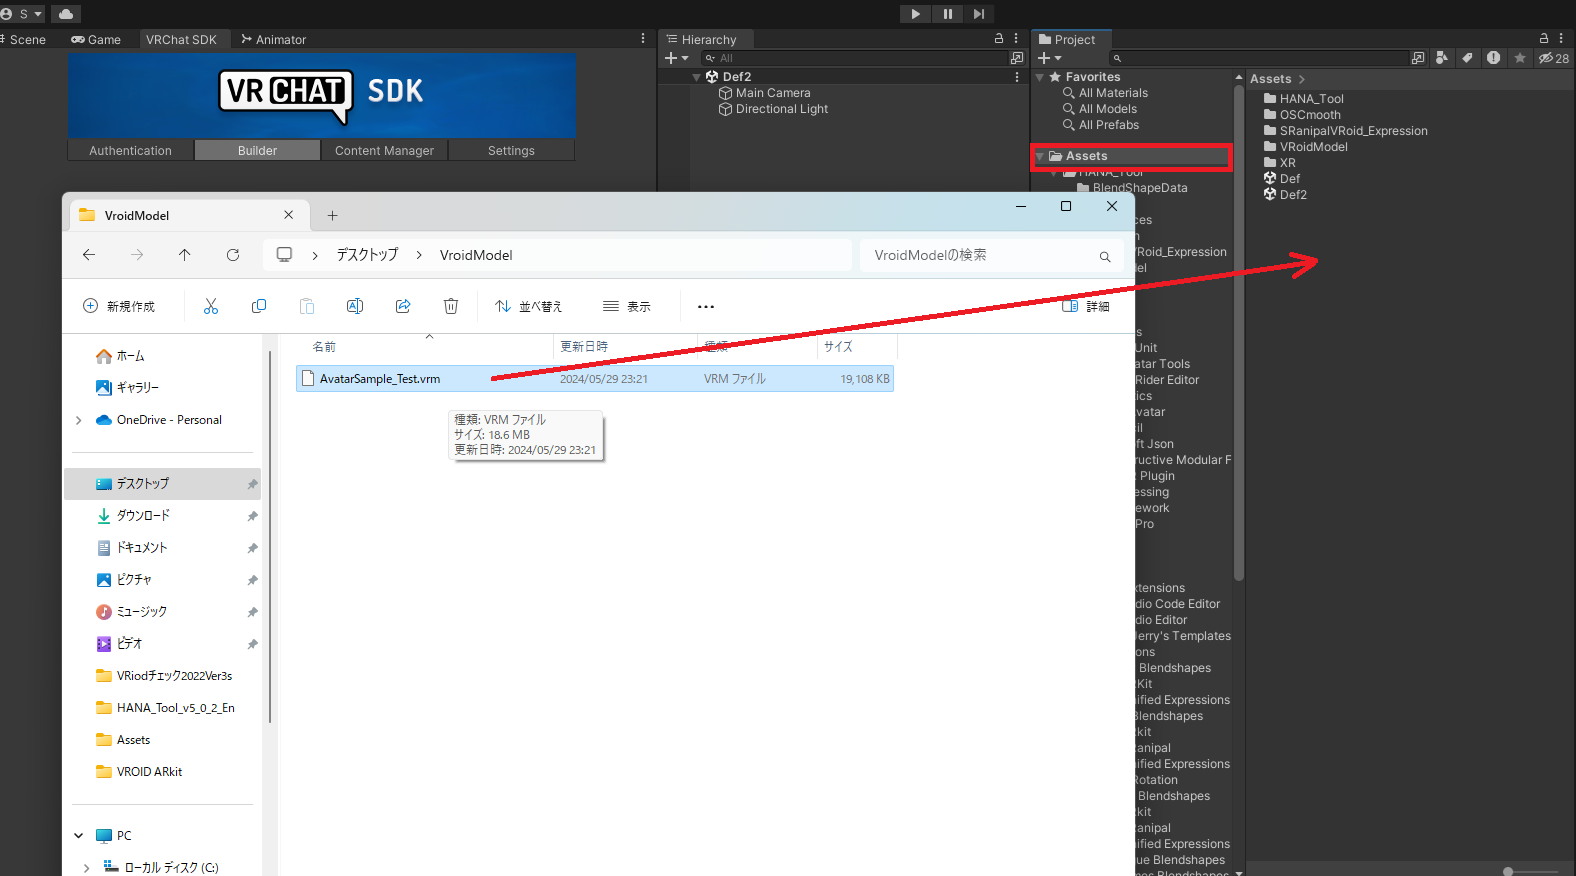Viewport: 1576px width, 876px height.
Task: Click the Unity Step frame button
Action: point(979,14)
